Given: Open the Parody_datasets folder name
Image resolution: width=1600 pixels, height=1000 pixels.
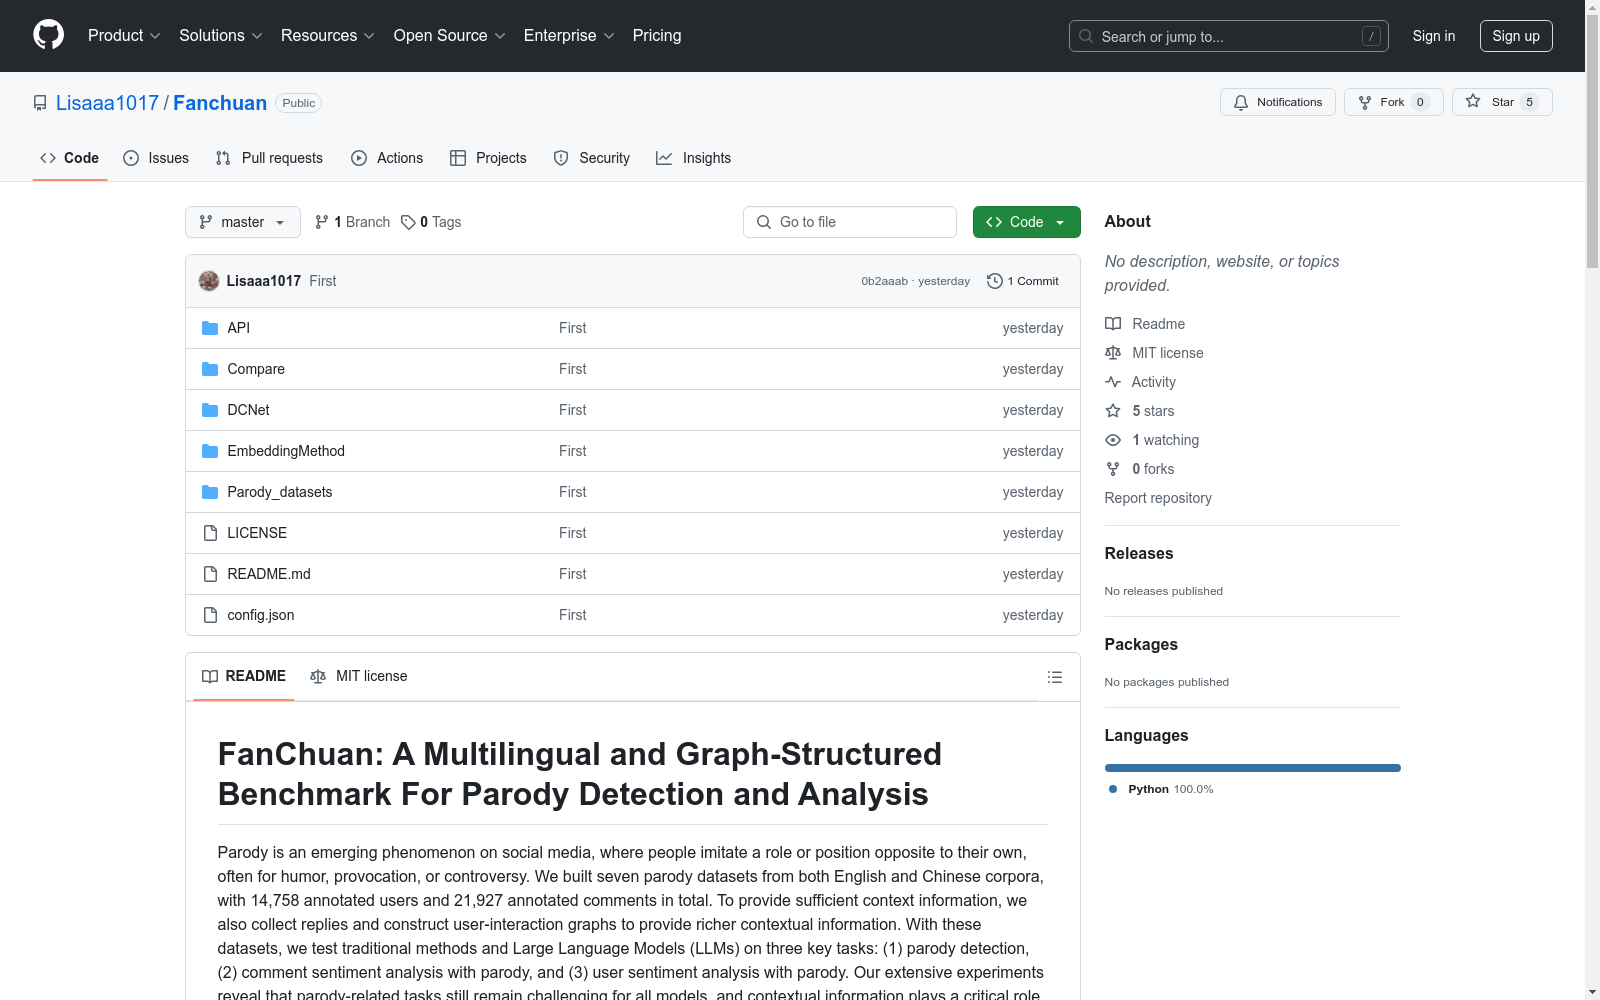Looking at the screenshot, I should pyautogui.click(x=280, y=492).
